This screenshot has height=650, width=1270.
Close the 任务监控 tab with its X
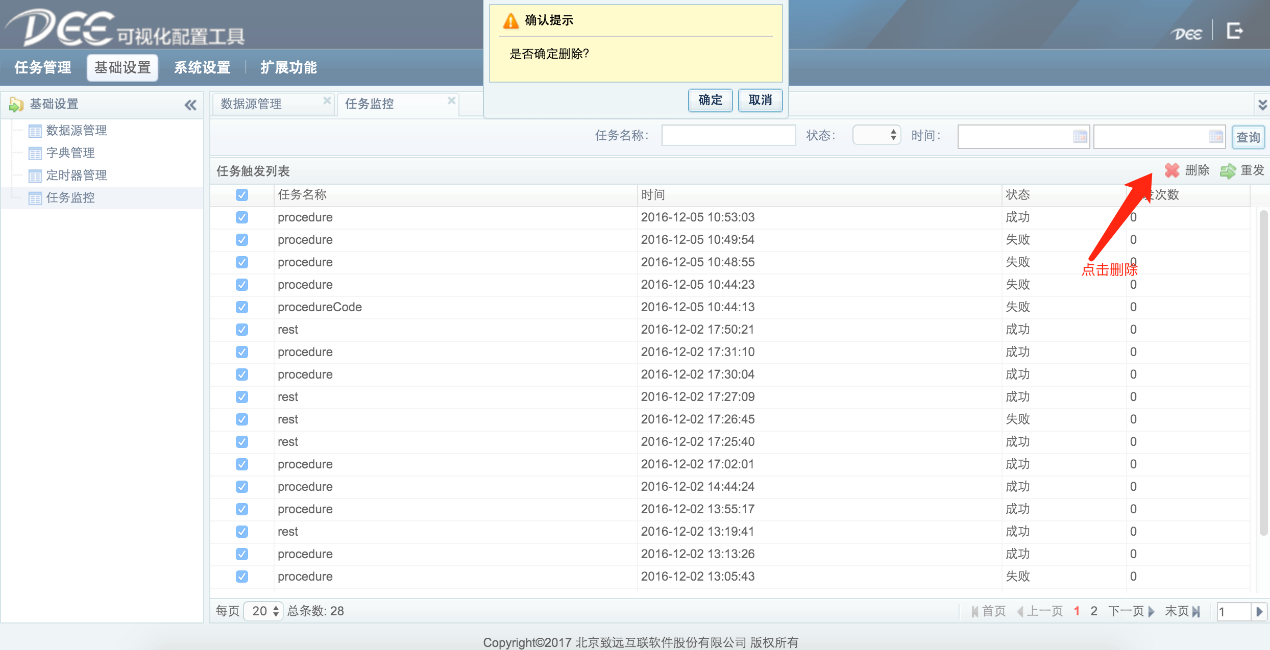click(x=451, y=101)
